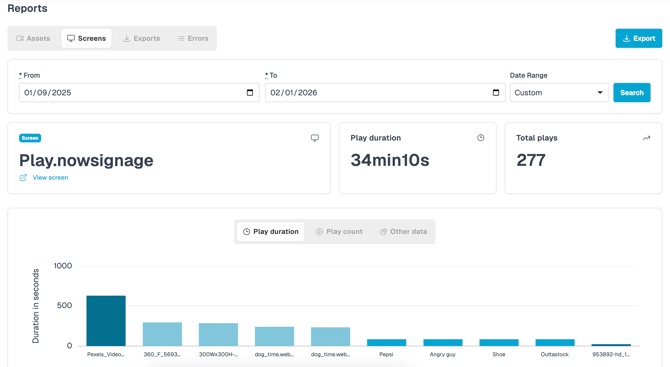
Task: Switch chart to Other data view
Action: tap(403, 232)
